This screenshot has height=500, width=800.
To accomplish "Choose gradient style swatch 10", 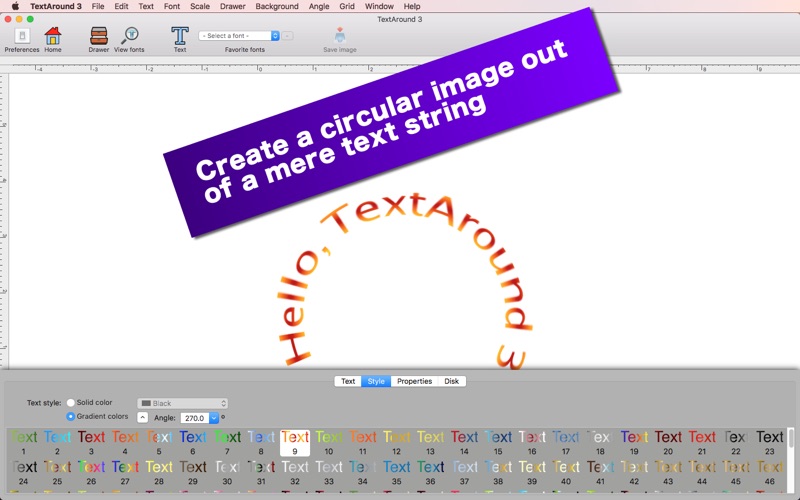I will pos(329,442).
